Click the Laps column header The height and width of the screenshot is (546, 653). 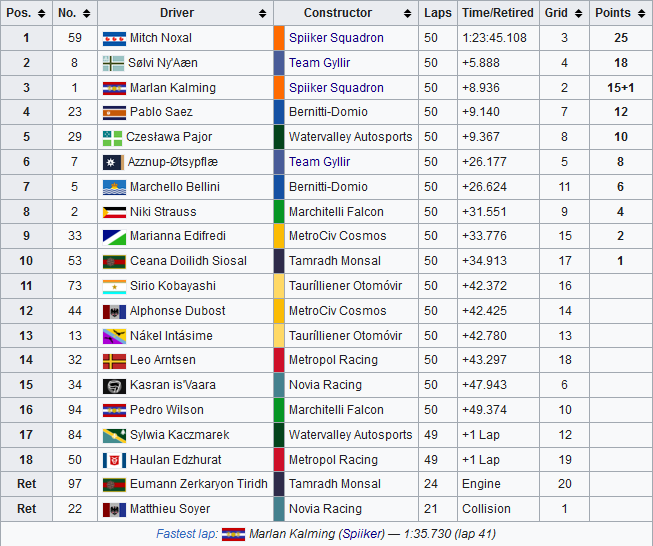pos(438,13)
